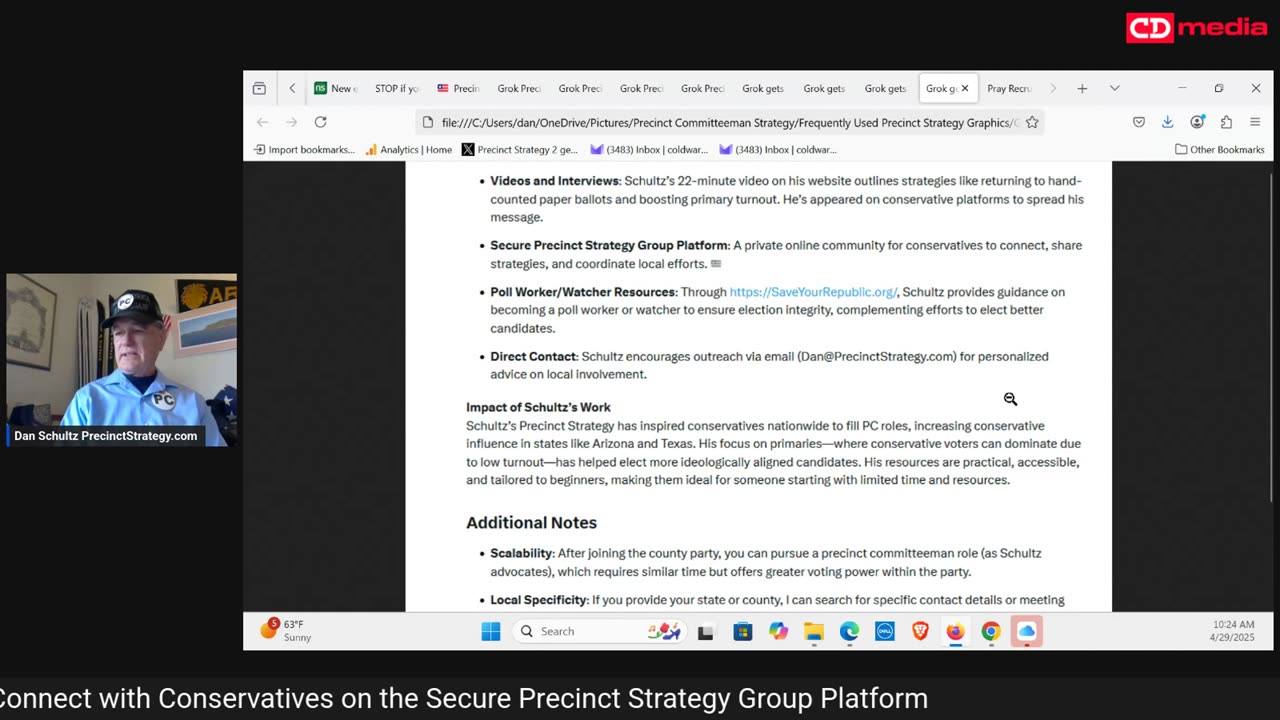
Task: Click the small source icon after 'local efforts.'
Action: pos(715,264)
